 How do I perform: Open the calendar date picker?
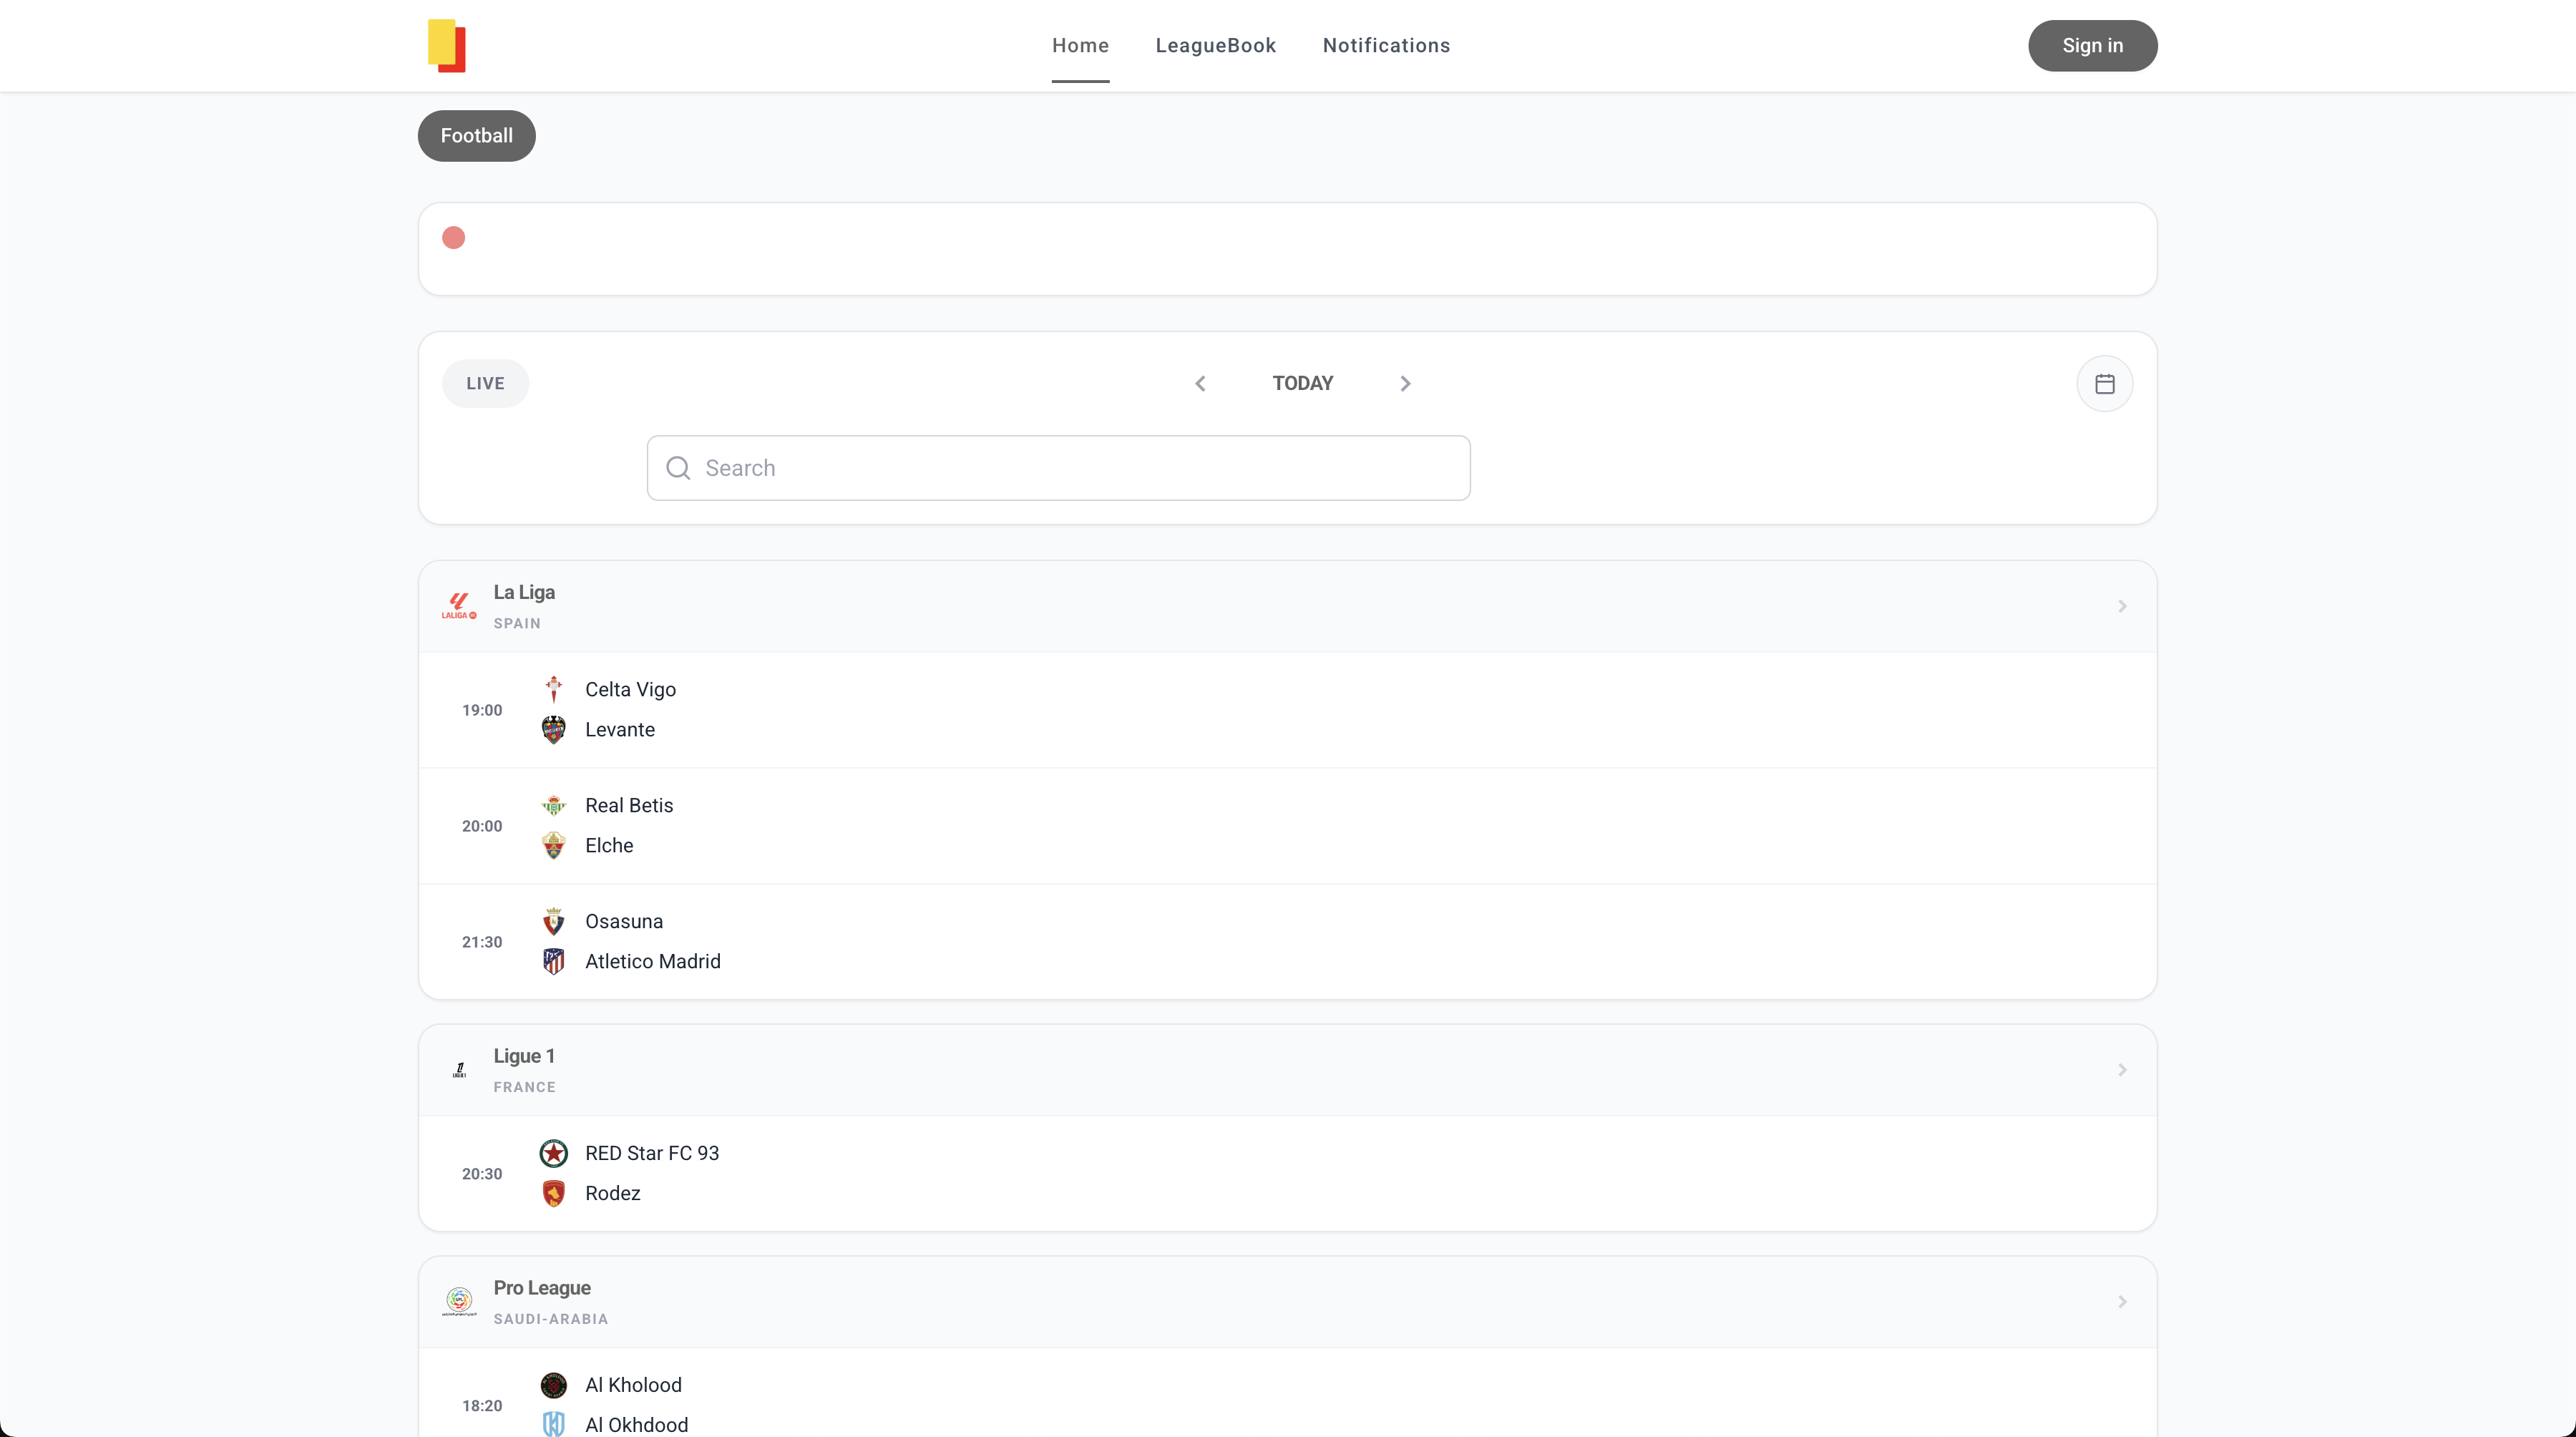2104,384
